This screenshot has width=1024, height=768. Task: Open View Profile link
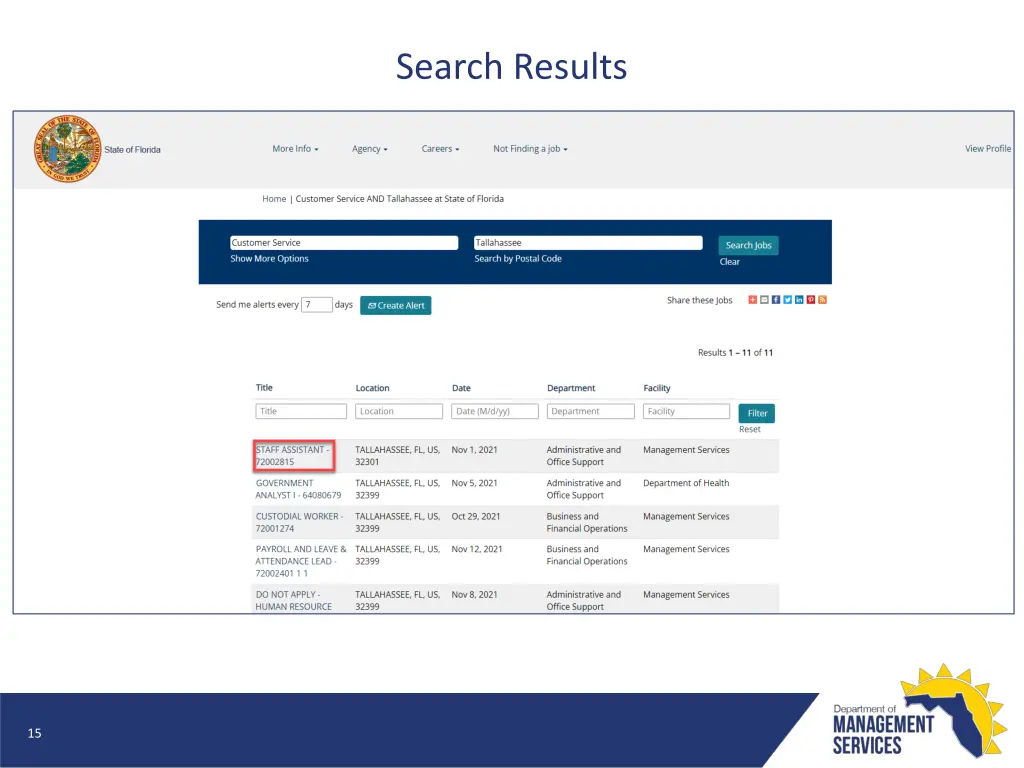[x=987, y=149]
